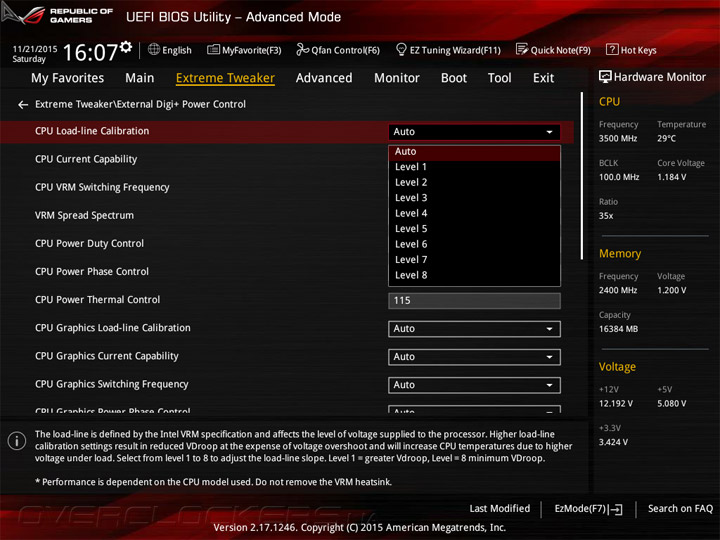This screenshot has width=720, height=540.
Task: Select Level 7 load-line option
Action: [x=474, y=260]
